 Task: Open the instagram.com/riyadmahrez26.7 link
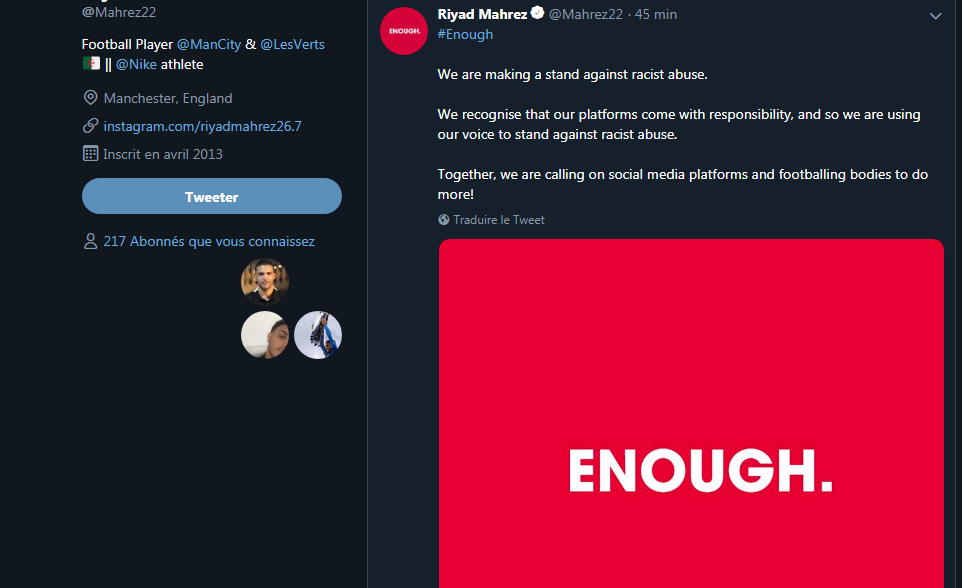pos(202,126)
